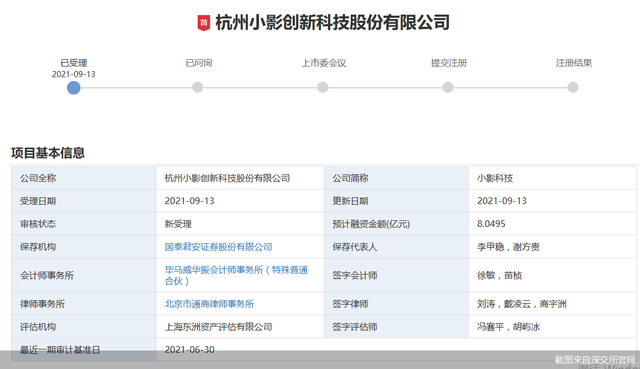The image size is (640, 369).
Task: Click the 保荐机构 label cell
Action: pos(84,247)
